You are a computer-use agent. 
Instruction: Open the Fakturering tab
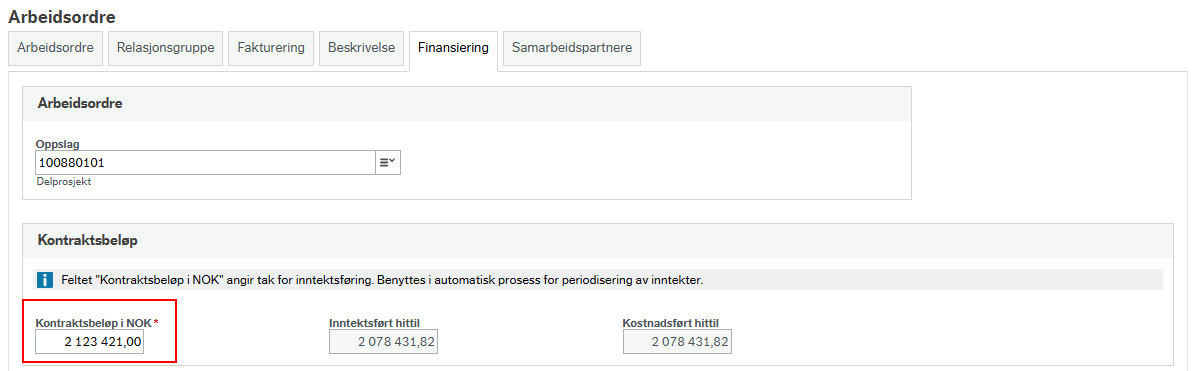click(x=271, y=48)
